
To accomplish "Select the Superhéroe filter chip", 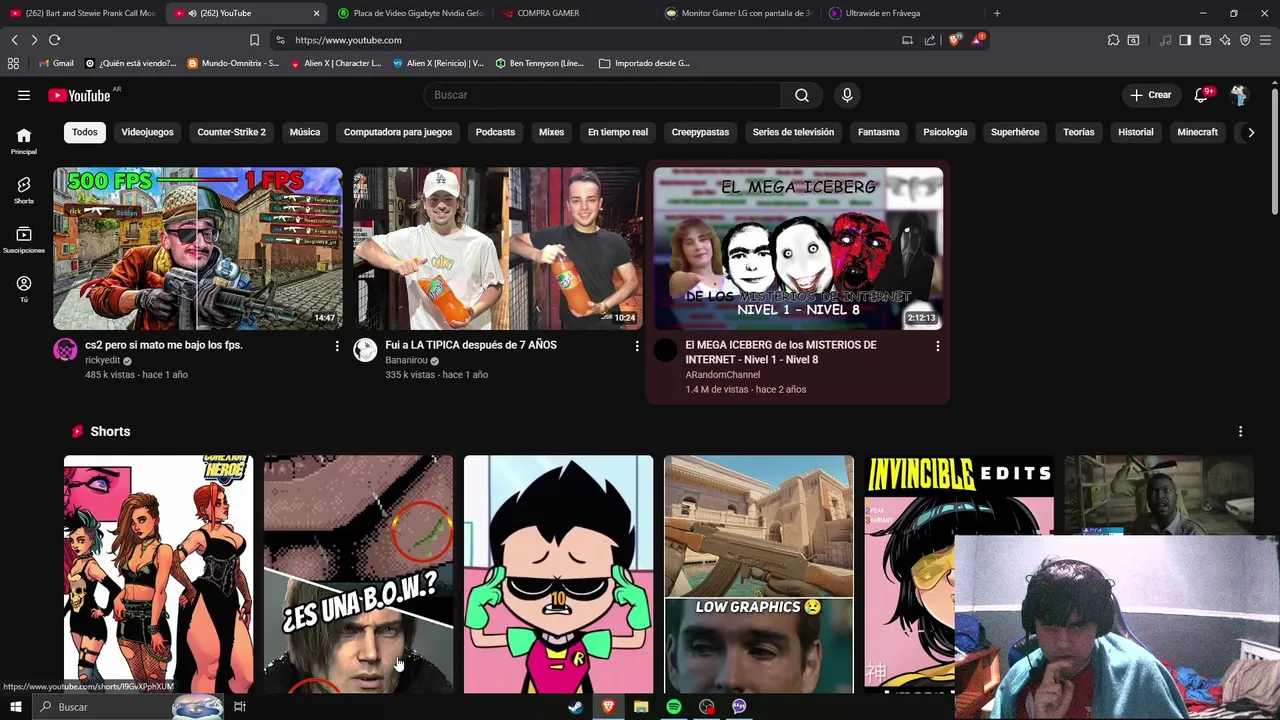I will tap(1015, 132).
